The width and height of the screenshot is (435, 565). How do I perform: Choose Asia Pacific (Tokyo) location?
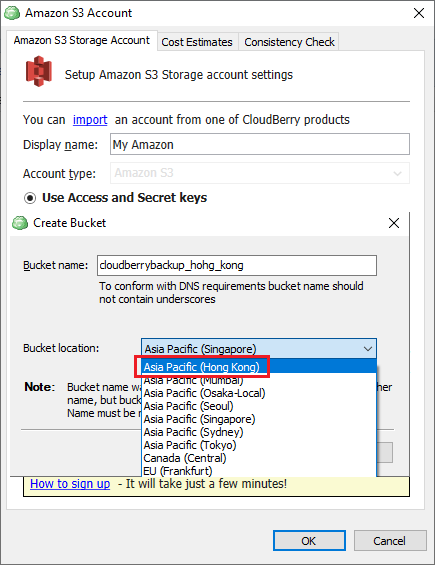(259, 445)
